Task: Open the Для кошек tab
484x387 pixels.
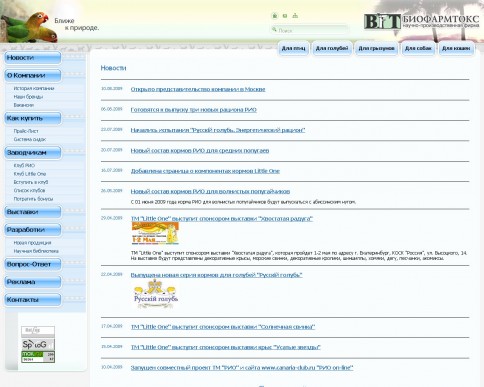Action: click(456, 49)
